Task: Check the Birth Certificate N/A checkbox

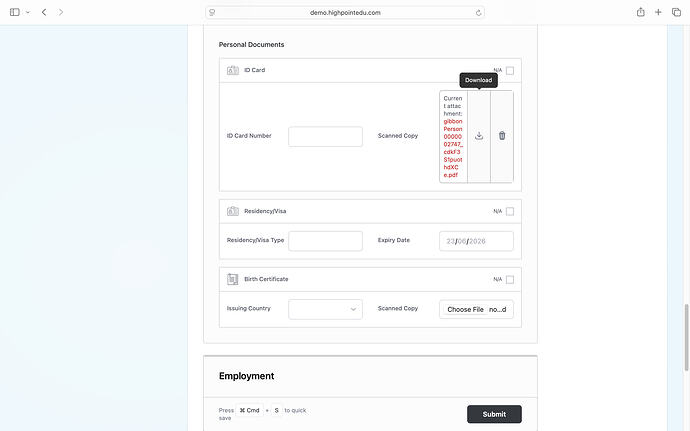Action: coord(510,280)
